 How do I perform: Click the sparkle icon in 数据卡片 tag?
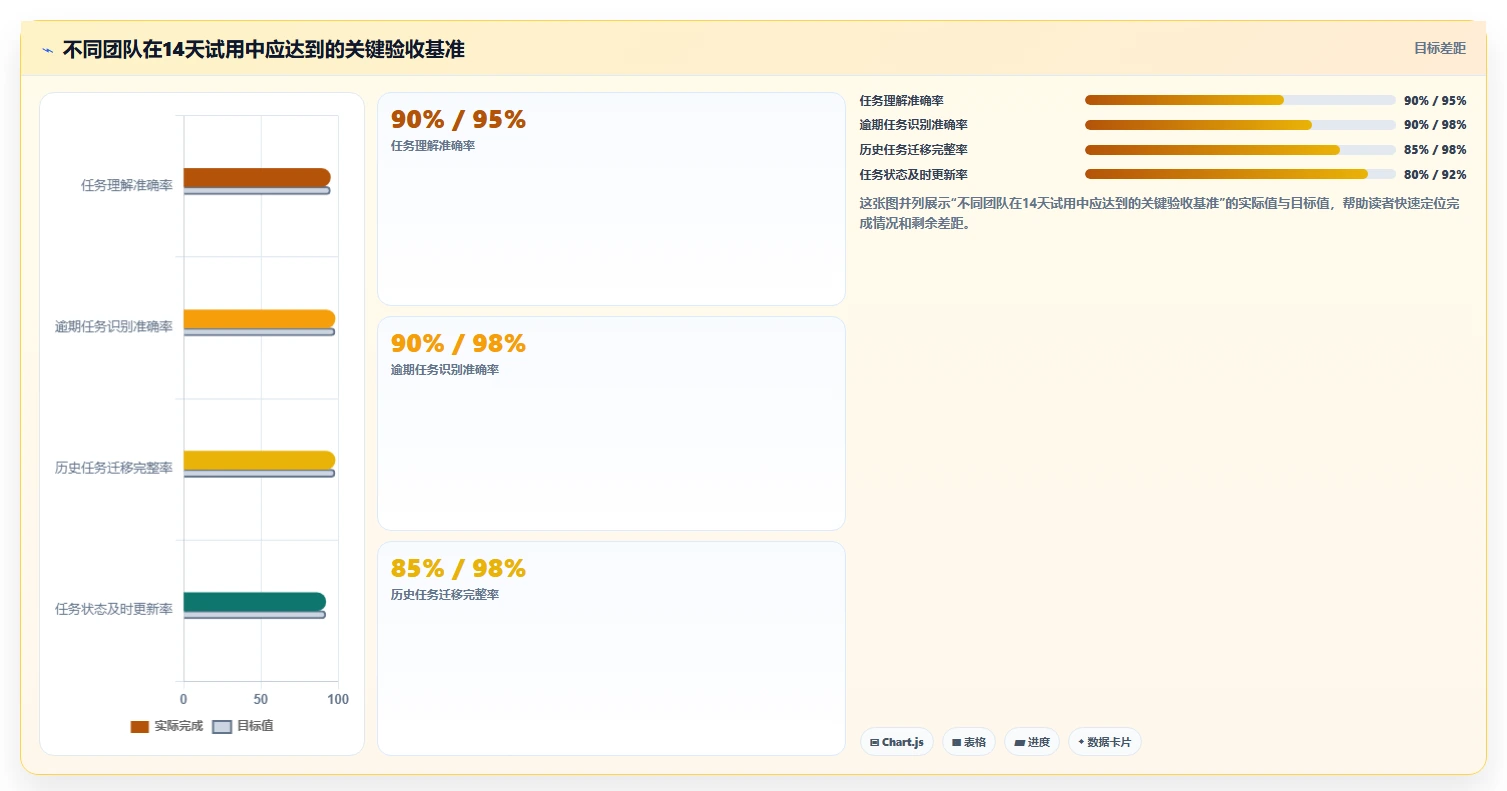(1081, 742)
